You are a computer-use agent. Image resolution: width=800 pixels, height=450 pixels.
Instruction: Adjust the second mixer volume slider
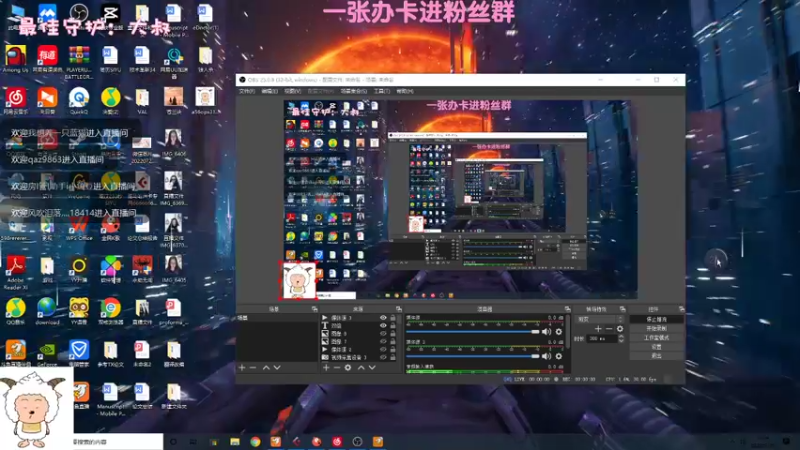[x=473, y=356]
